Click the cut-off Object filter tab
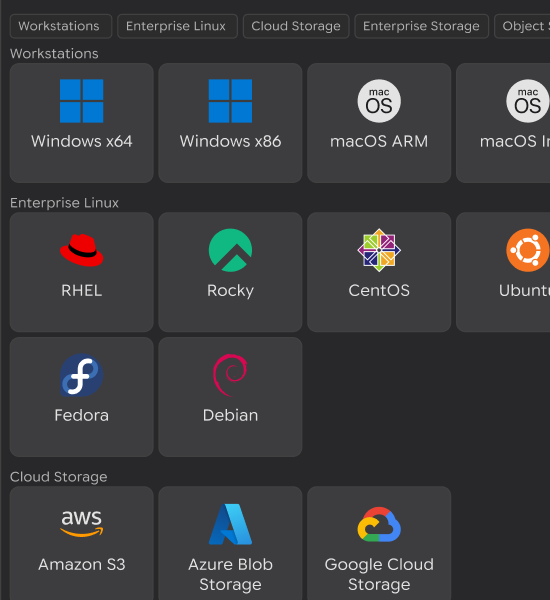The width and height of the screenshot is (550, 600). pos(522,26)
